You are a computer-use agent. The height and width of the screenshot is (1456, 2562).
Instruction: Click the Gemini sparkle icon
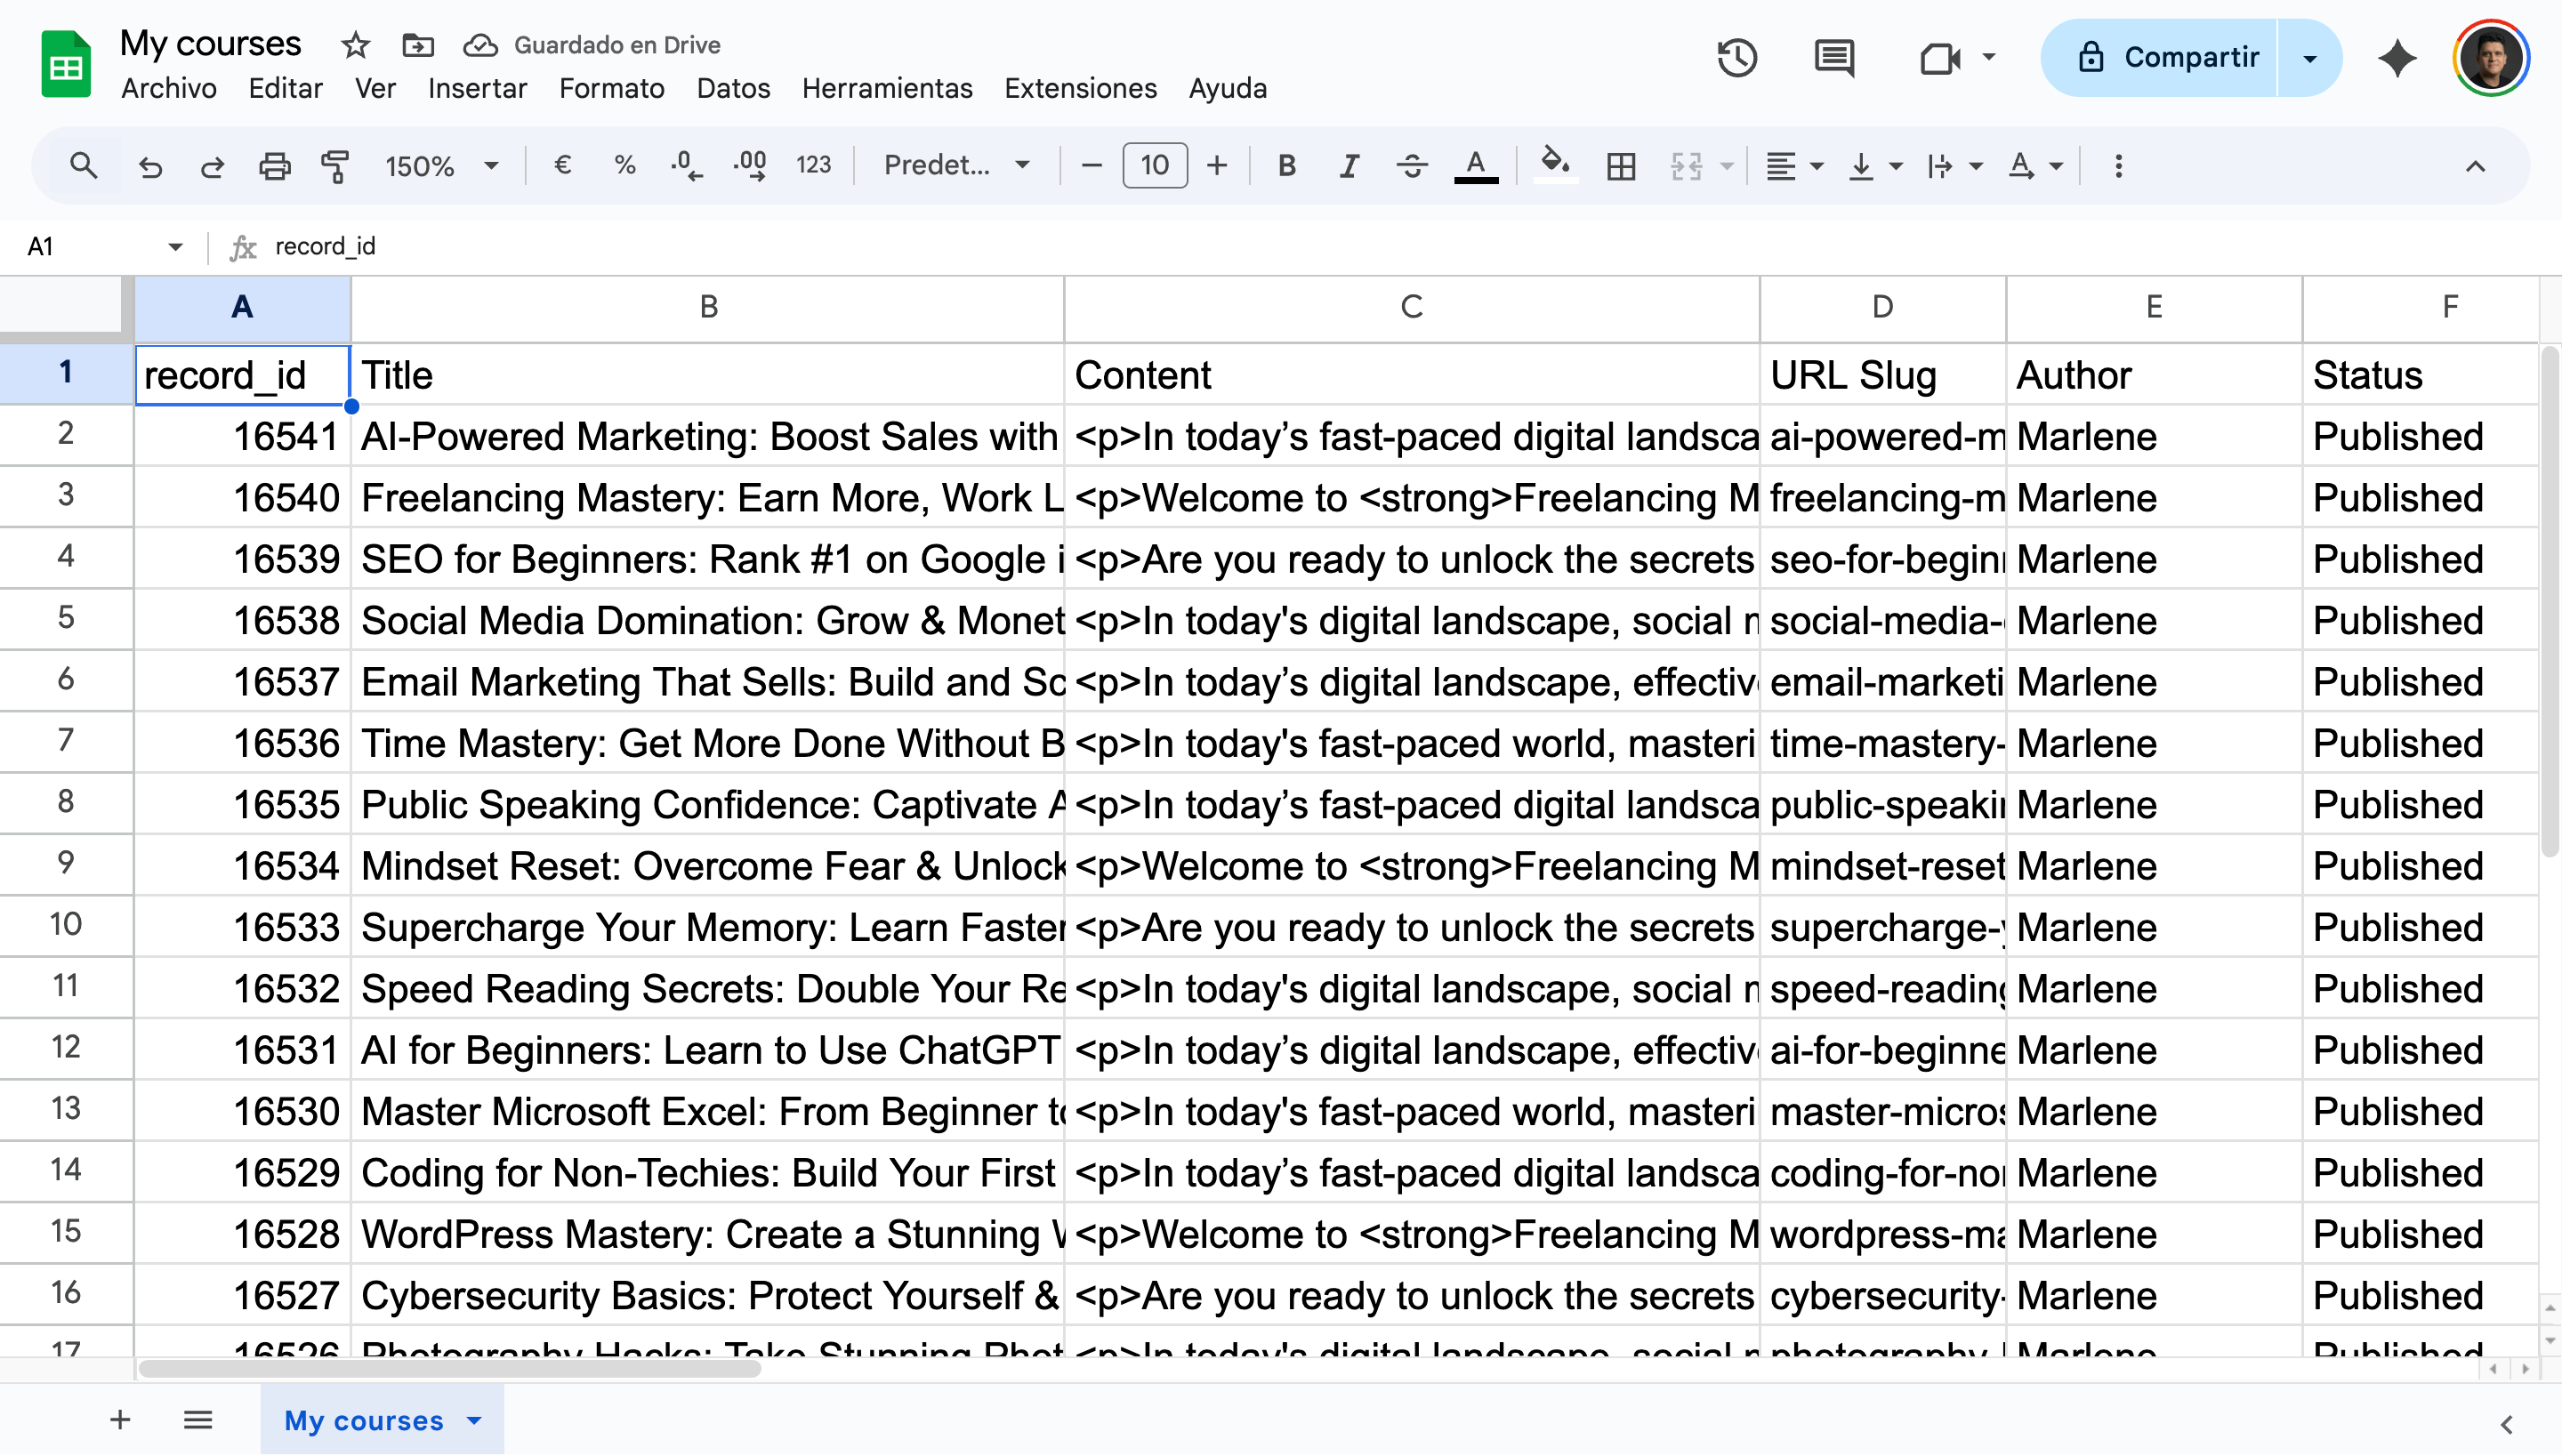click(2396, 58)
